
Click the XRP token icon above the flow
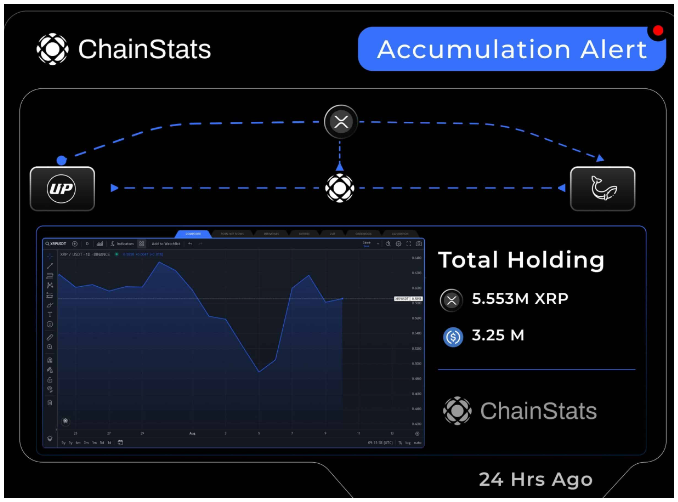pos(341,122)
